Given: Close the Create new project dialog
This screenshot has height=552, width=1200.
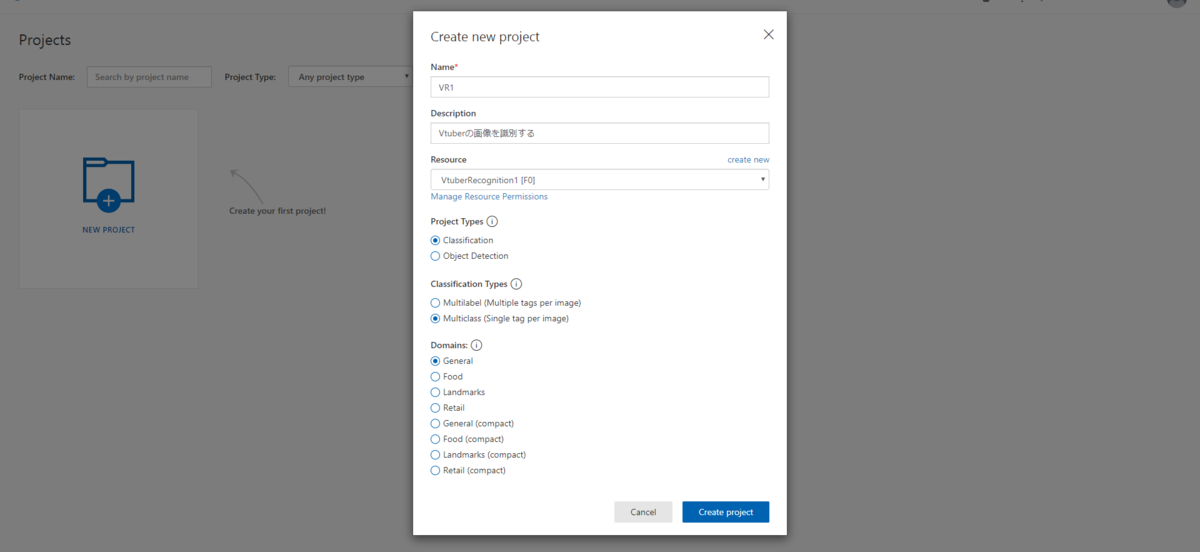Looking at the screenshot, I should point(768,34).
